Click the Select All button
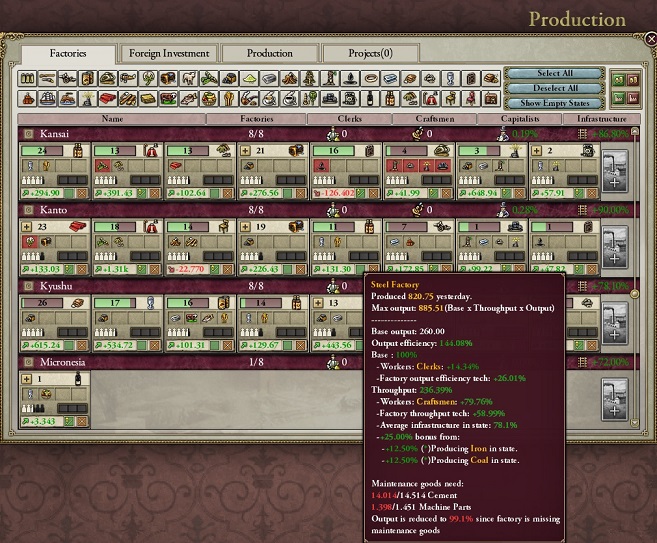This screenshot has height=543, width=657. coord(547,73)
